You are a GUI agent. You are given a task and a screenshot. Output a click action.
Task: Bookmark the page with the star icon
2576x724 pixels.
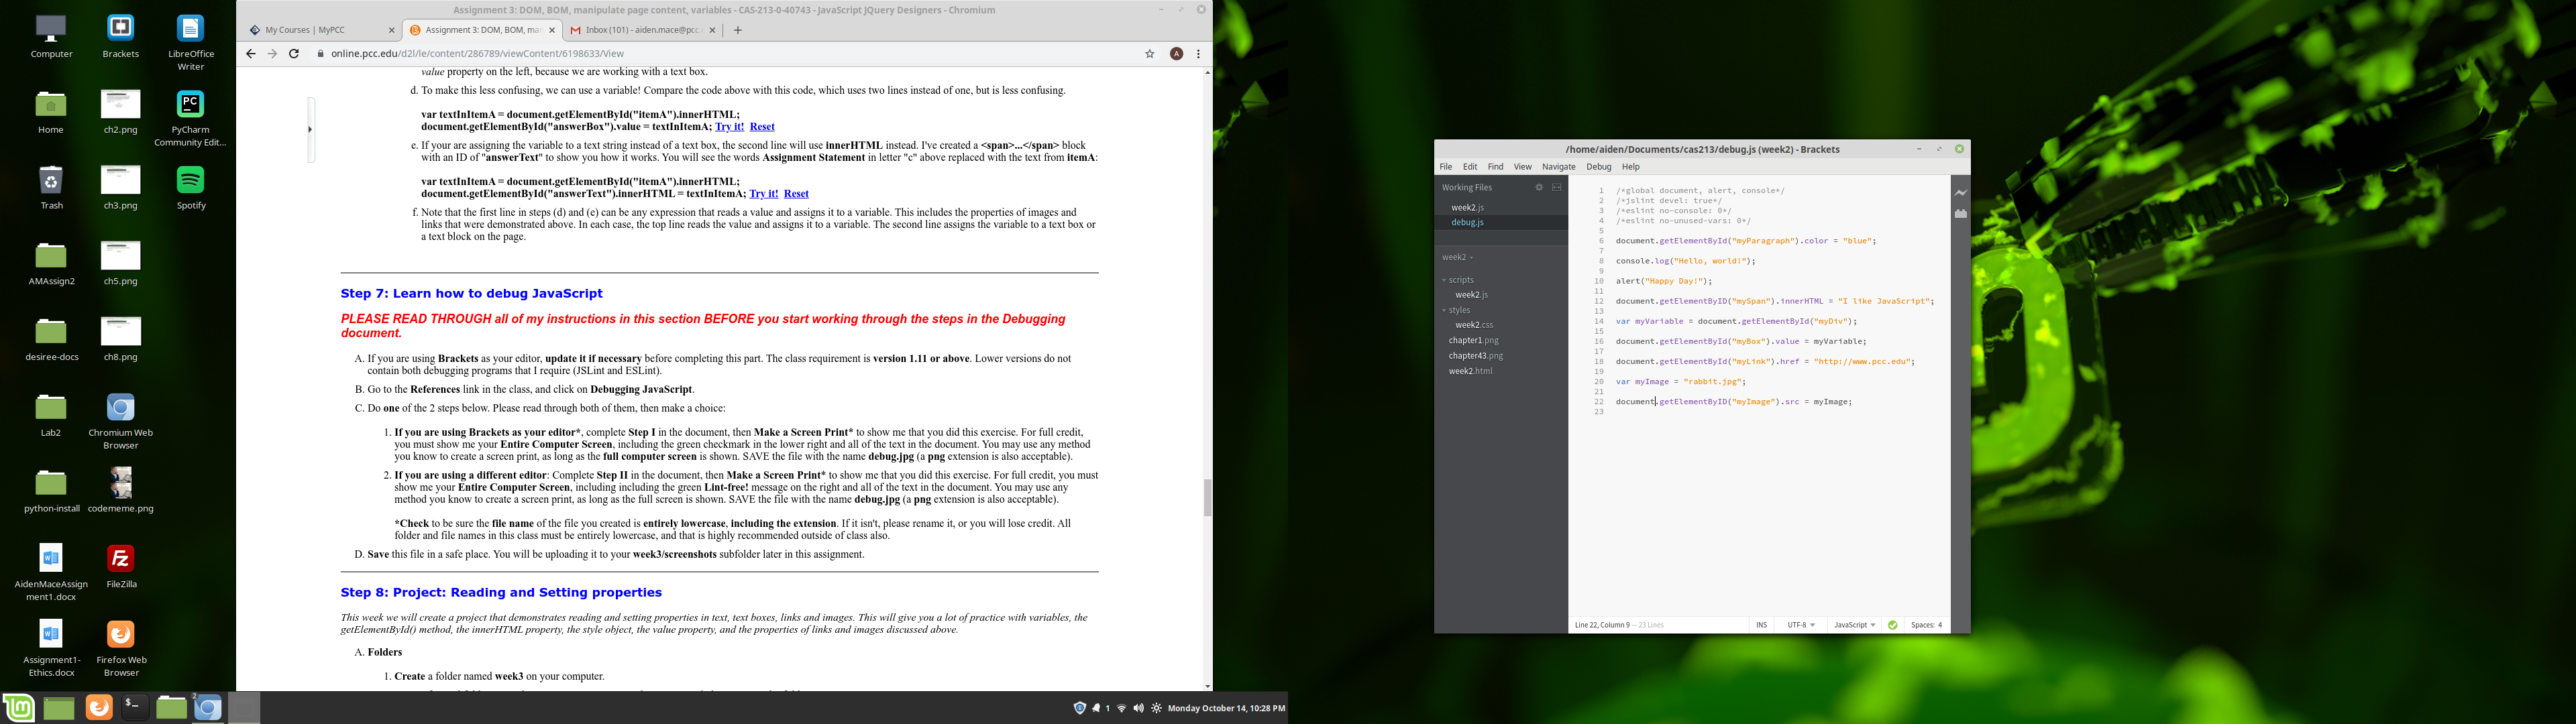point(1150,54)
